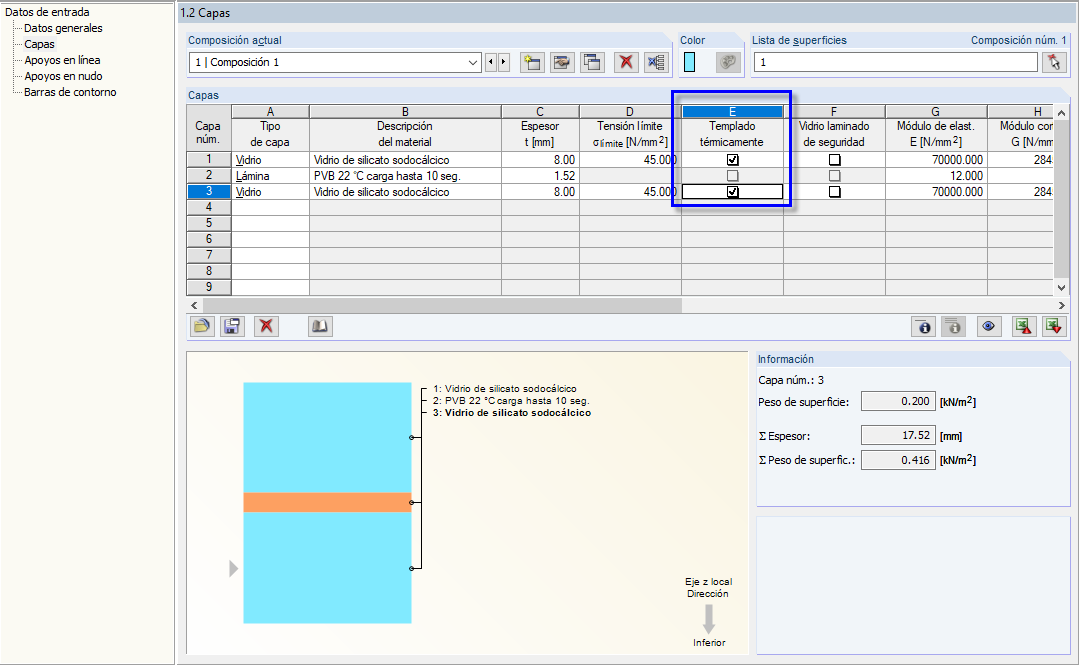
Task: Enable Vidrio laminado de seguridad for layer 1
Action: point(834,160)
